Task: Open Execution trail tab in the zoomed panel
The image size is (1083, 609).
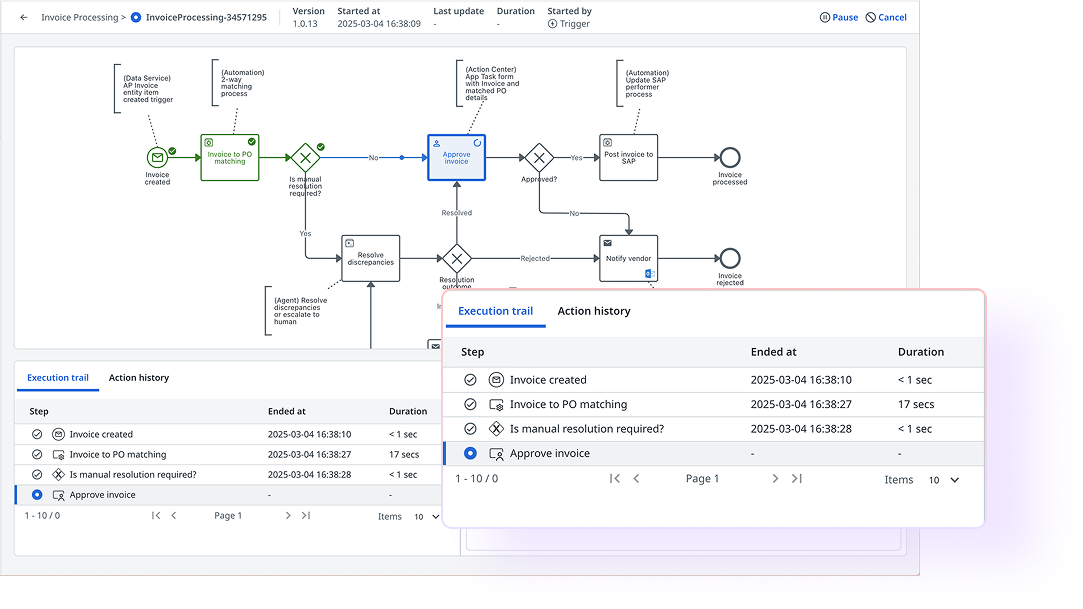Action: [495, 311]
